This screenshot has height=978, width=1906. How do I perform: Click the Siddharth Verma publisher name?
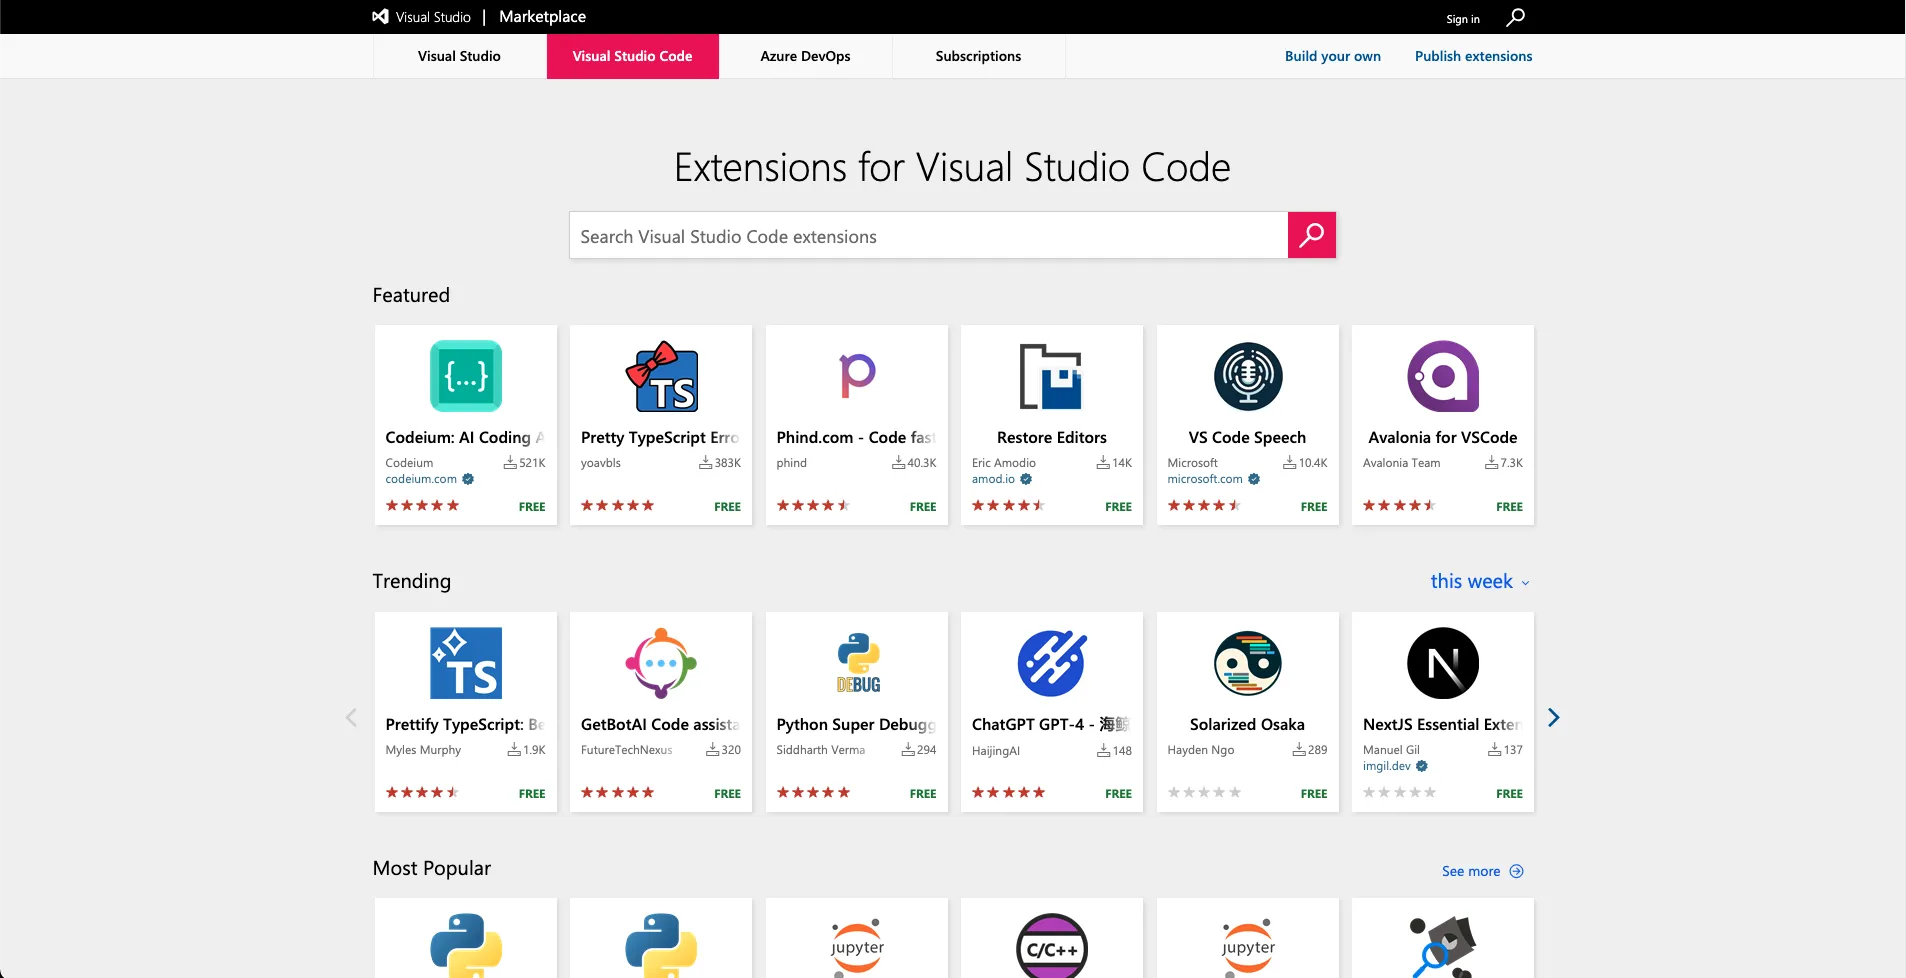820,750
